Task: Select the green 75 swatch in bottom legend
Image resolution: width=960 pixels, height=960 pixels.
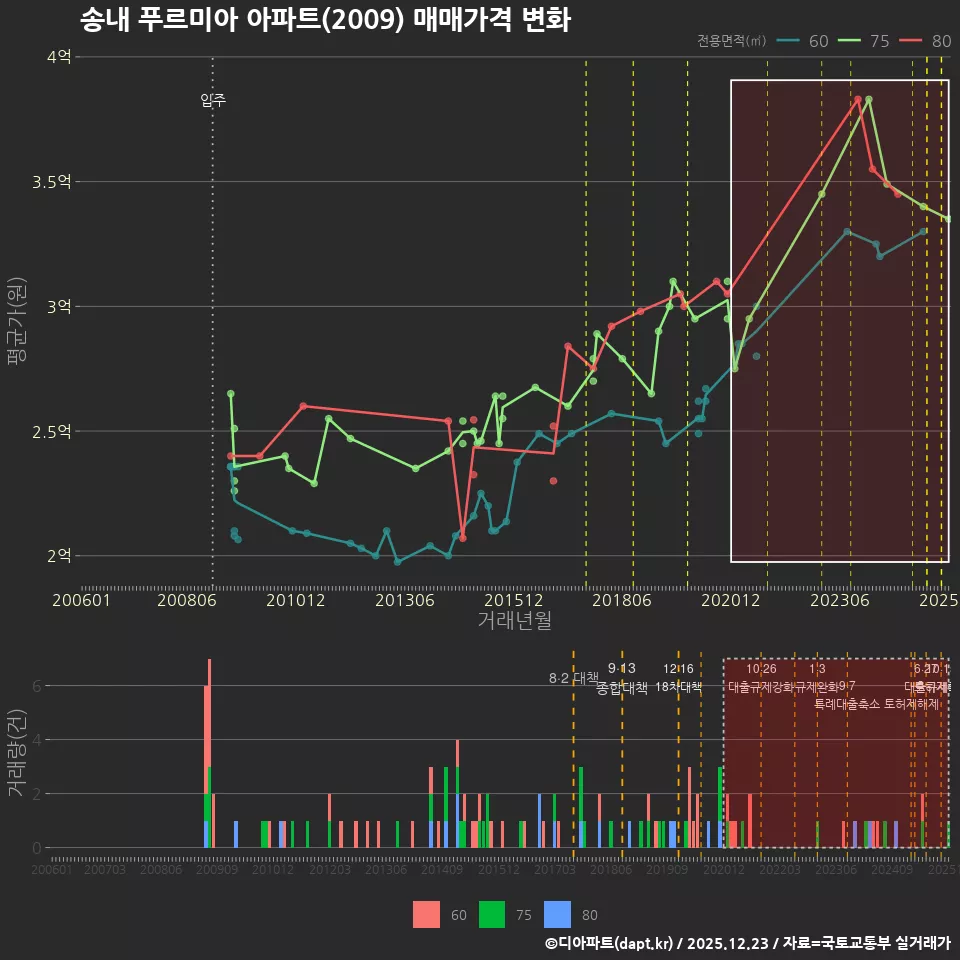Action: 492,914
